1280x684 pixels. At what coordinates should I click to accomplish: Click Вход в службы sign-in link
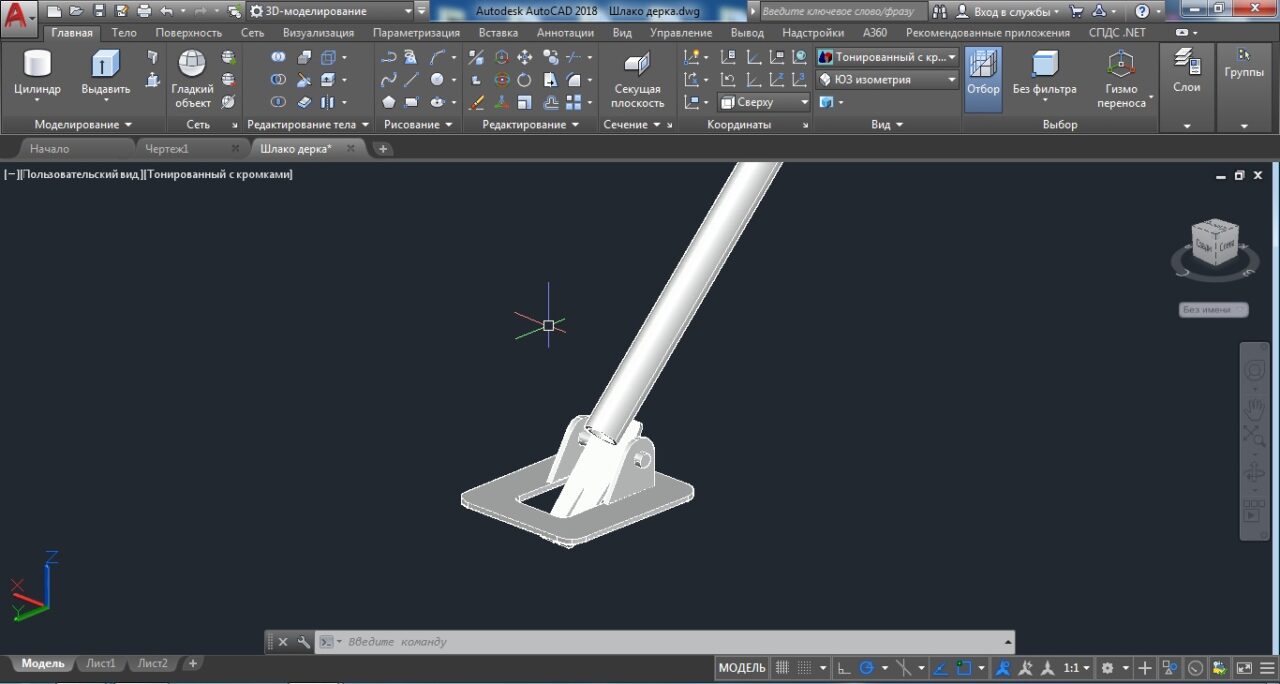(1013, 11)
